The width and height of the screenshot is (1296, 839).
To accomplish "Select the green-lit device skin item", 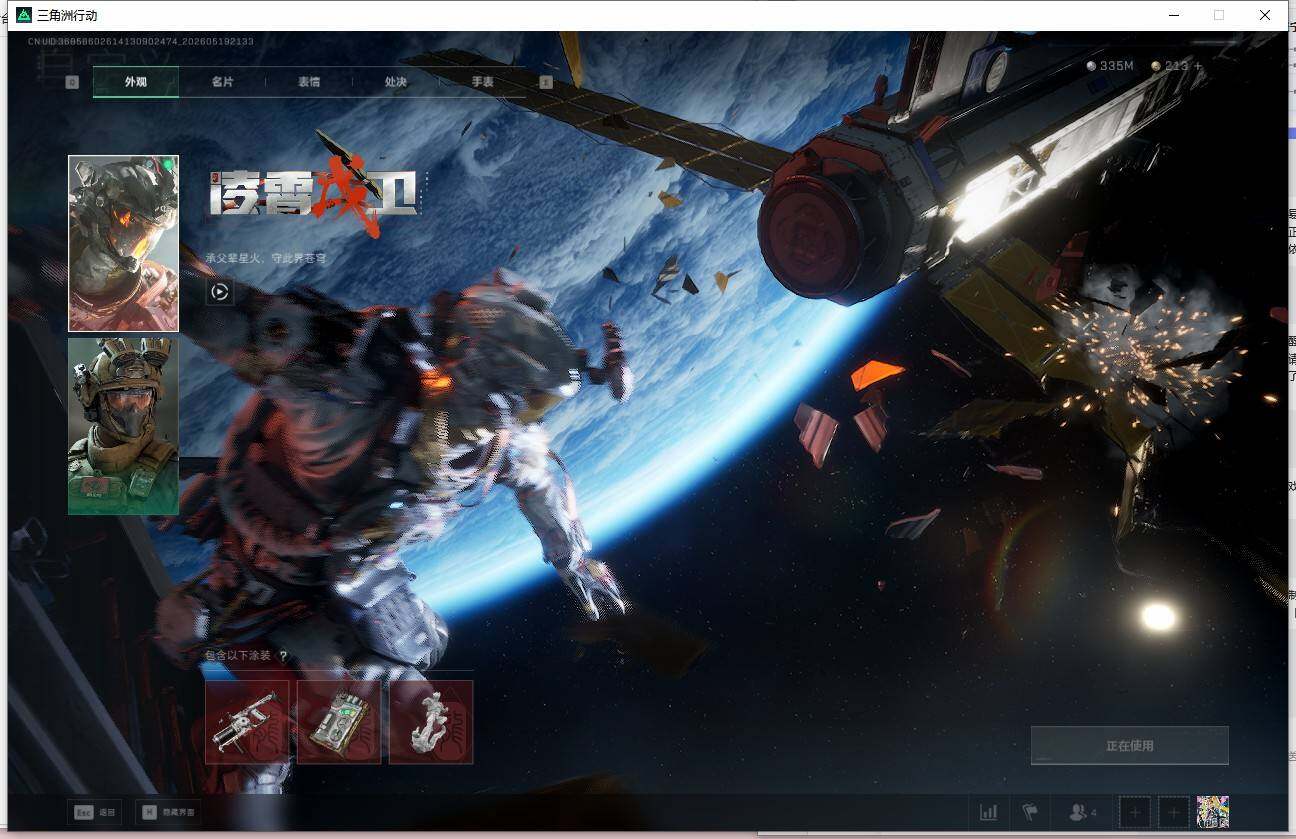I will pyautogui.click(x=339, y=722).
